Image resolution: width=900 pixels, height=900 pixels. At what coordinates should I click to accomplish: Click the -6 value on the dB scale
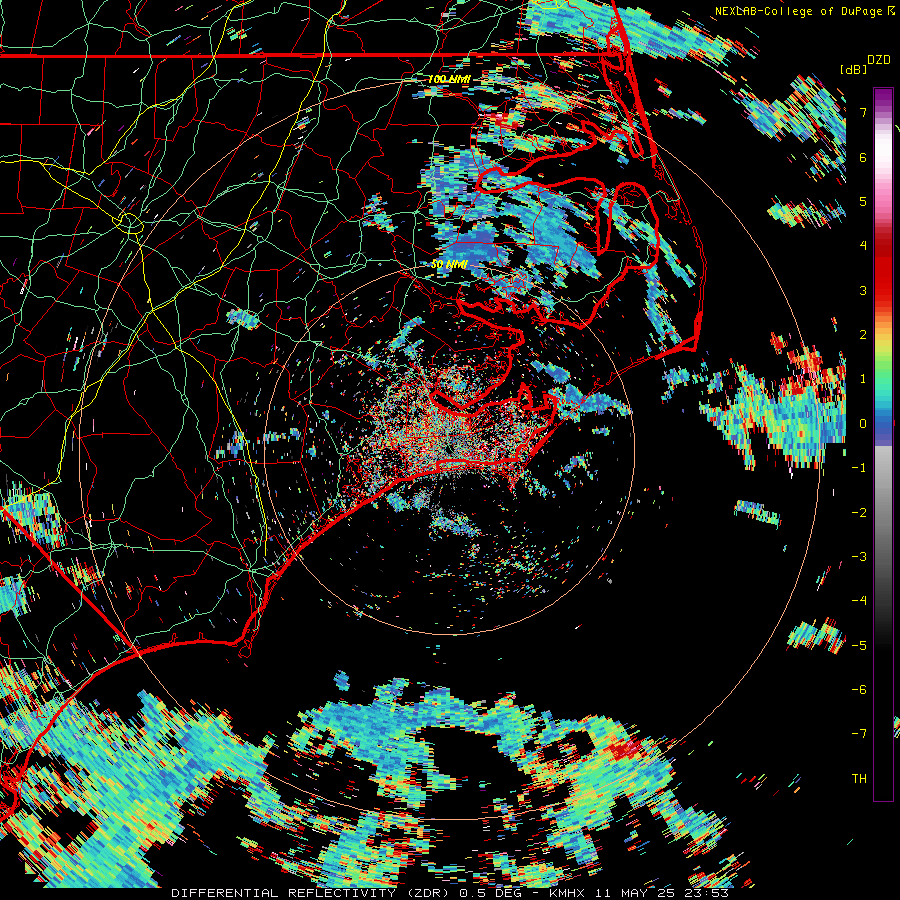(x=859, y=690)
